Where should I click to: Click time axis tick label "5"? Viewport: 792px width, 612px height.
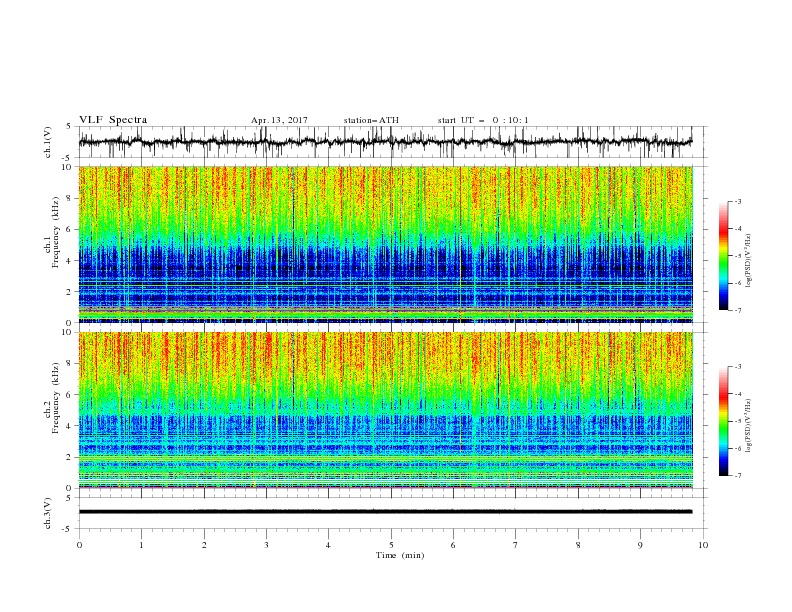(391, 545)
